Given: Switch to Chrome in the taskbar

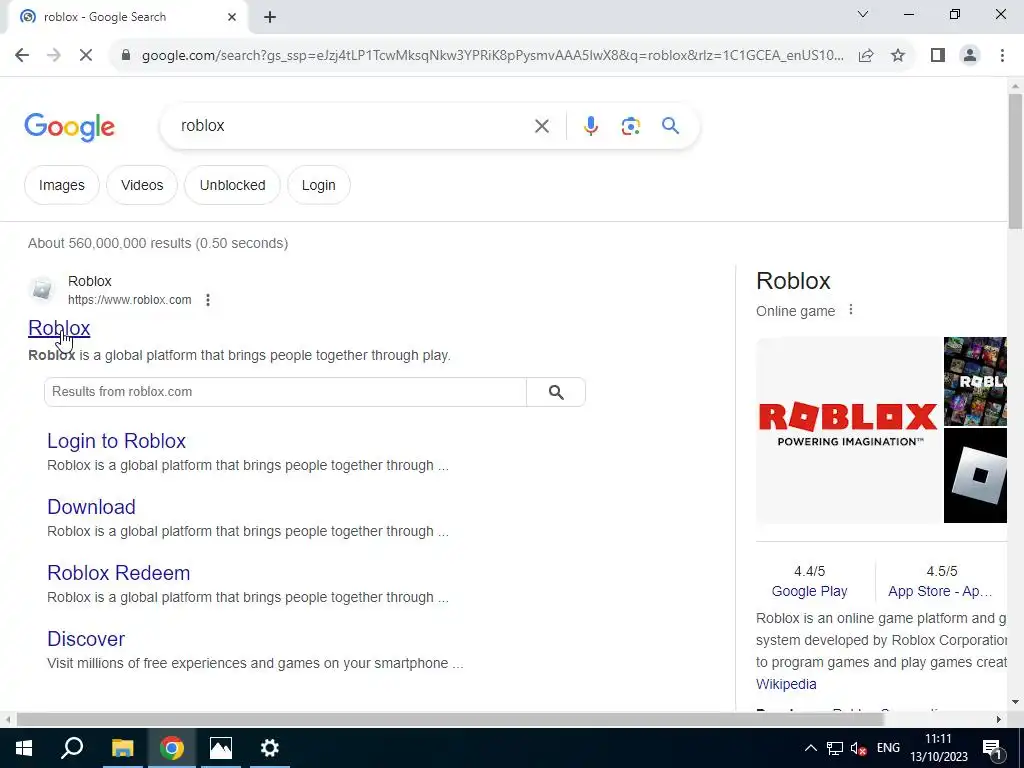Looking at the screenshot, I should click(172, 748).
